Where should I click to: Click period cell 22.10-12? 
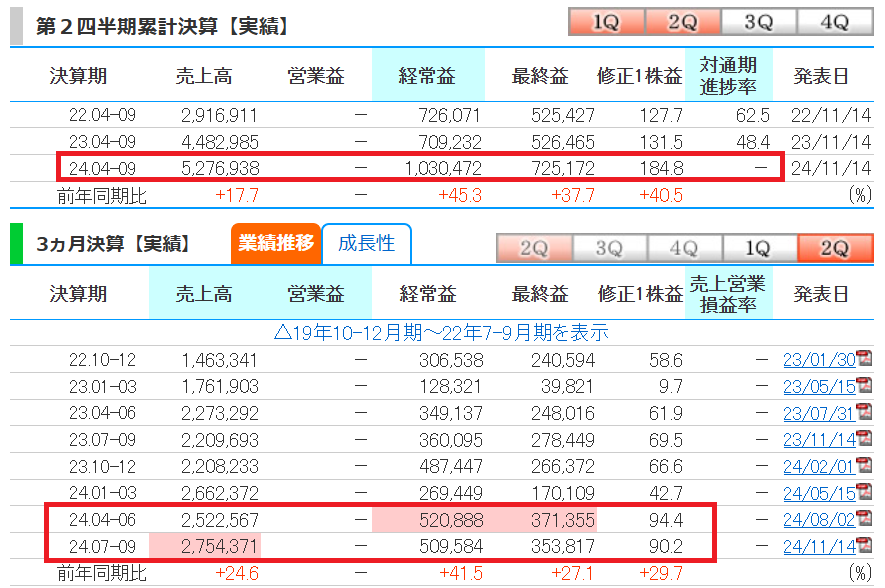102,359
